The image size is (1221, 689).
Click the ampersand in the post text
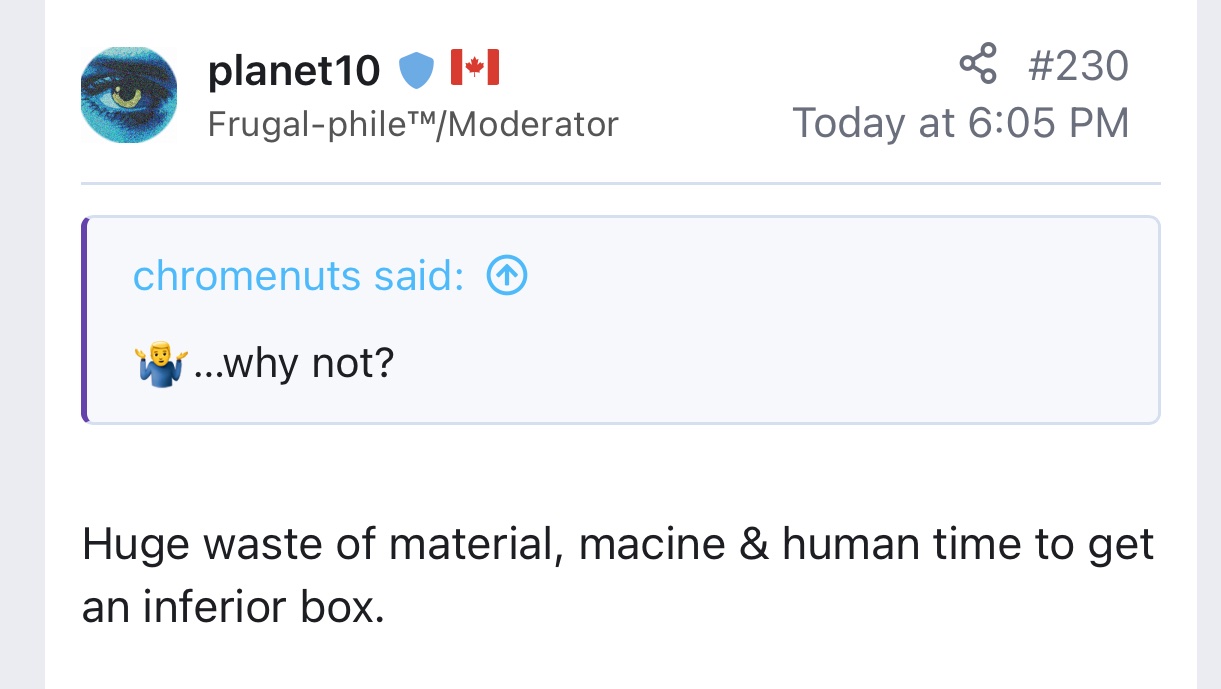click(754, 545)
